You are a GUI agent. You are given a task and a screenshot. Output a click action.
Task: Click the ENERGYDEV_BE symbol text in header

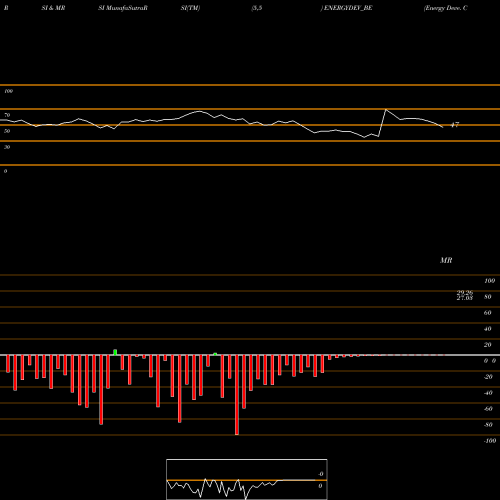pos(348,8)
